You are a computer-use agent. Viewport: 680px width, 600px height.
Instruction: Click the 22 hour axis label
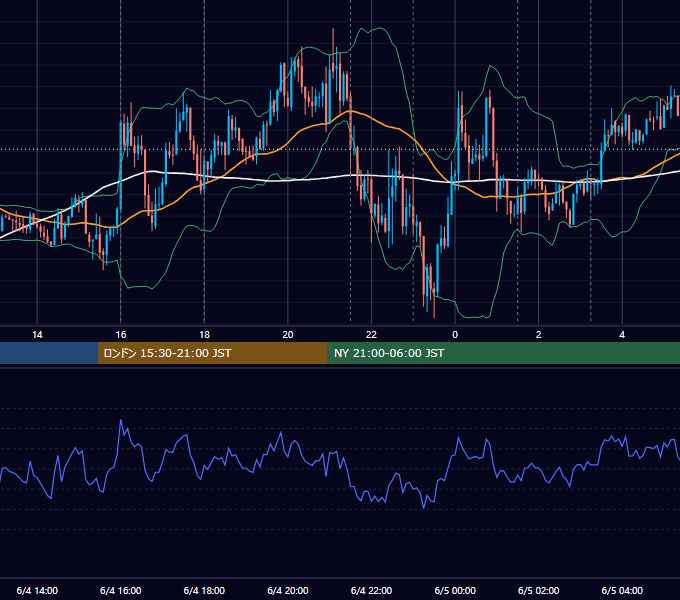[371, 335]
